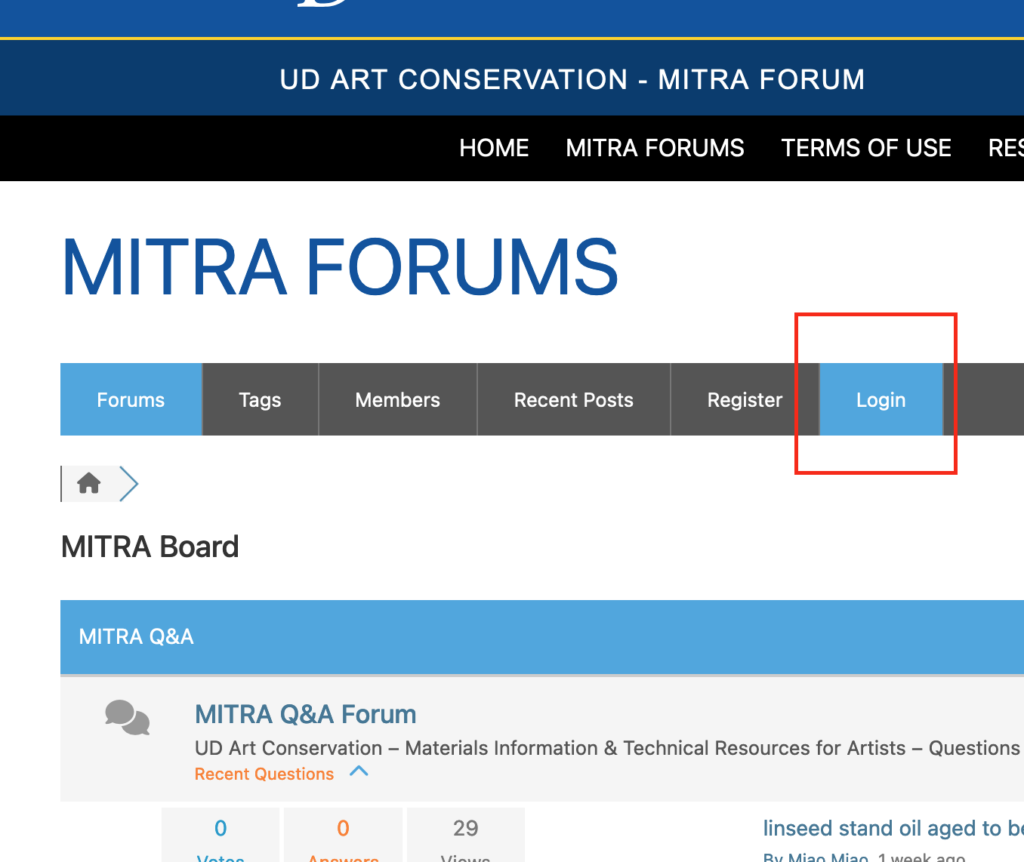Open MITRA FORUMS in the black navigation bar
The width and height of the screenshot is (1024, 862).
coord(655,148)
